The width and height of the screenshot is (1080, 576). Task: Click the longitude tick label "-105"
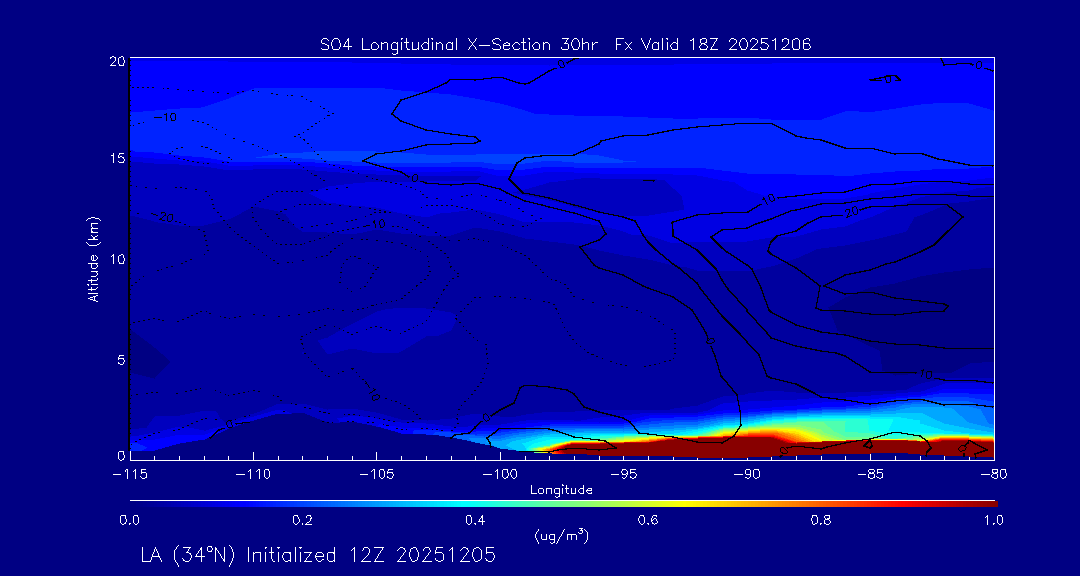(x=377, y=475)
